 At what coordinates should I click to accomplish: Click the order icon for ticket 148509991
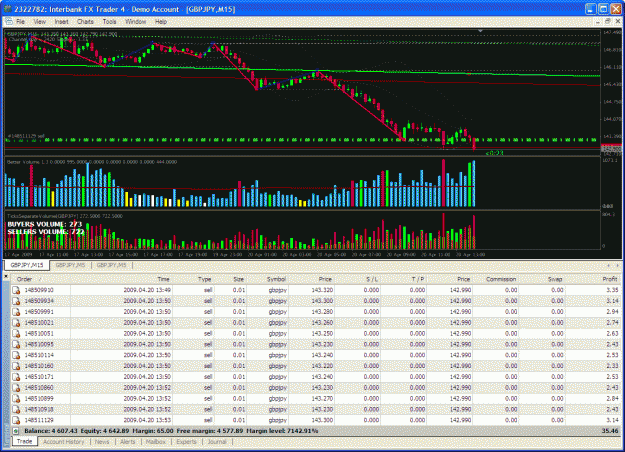coord(16,312)
